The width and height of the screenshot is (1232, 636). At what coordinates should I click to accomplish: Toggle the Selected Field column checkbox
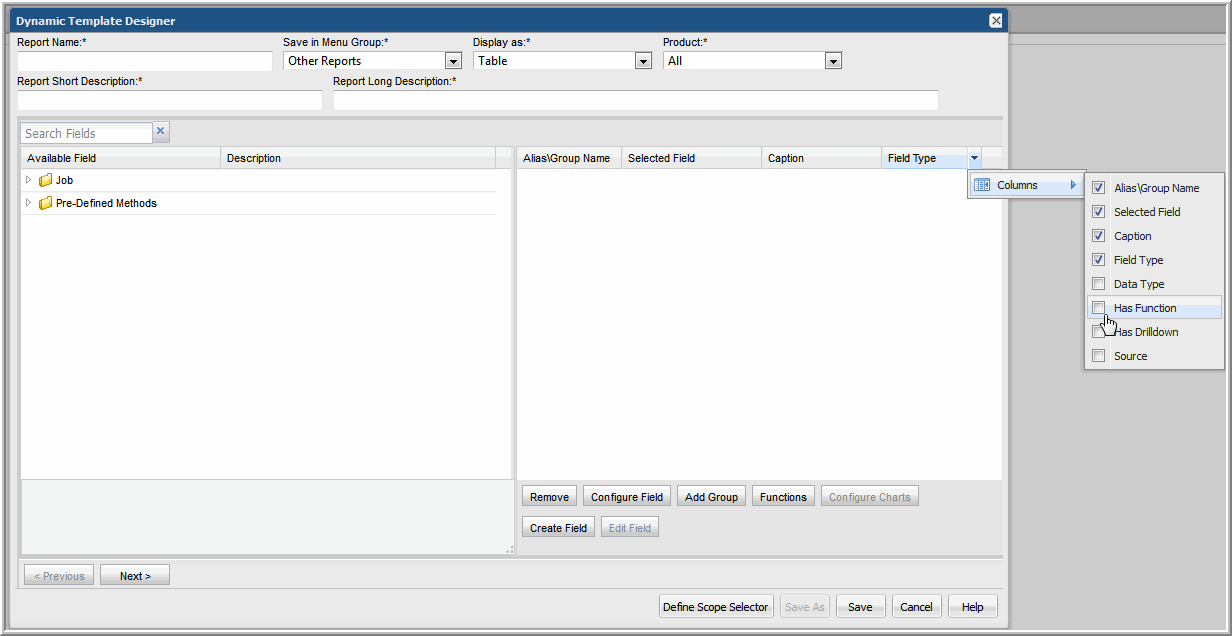(1099, 212)
